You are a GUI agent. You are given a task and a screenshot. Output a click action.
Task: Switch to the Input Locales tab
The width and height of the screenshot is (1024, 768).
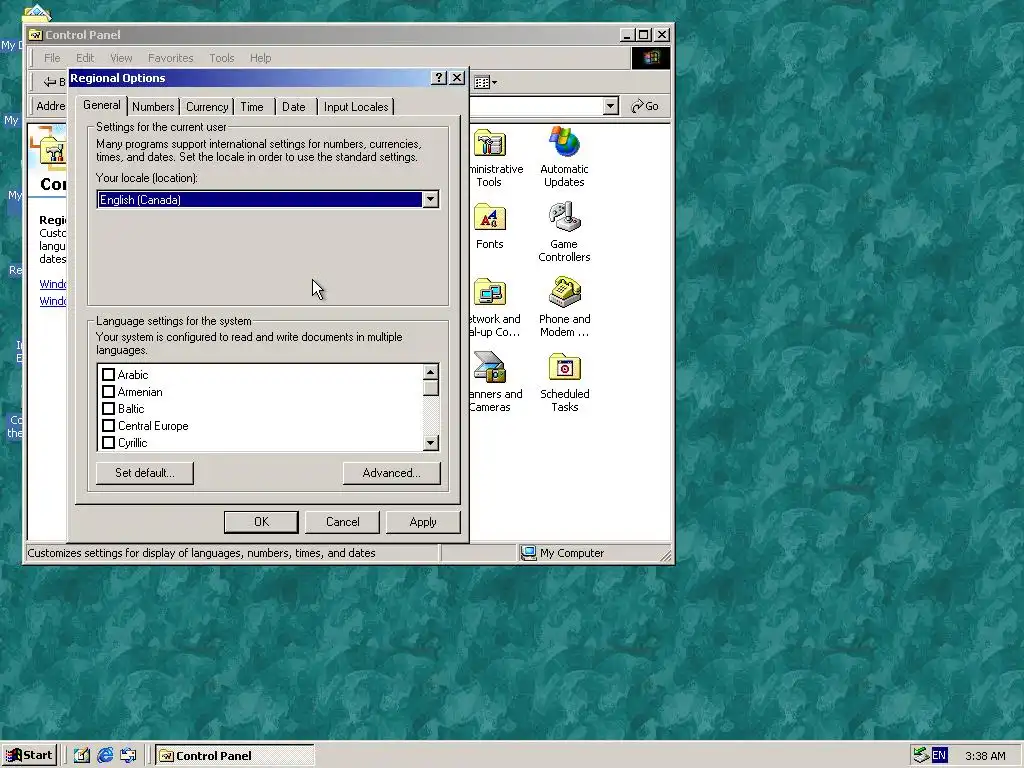356,106
